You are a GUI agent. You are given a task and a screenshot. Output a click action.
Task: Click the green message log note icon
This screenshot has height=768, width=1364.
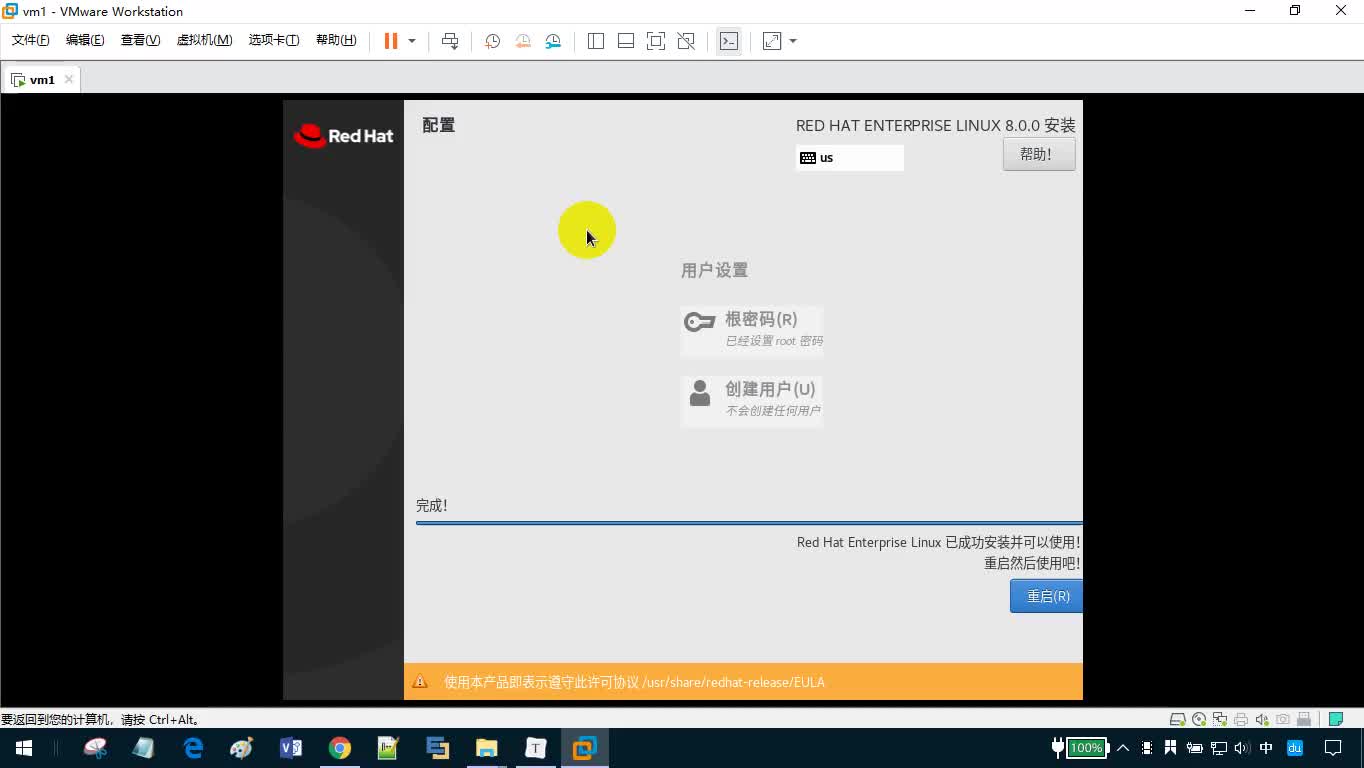click(x=1335, y=719)
